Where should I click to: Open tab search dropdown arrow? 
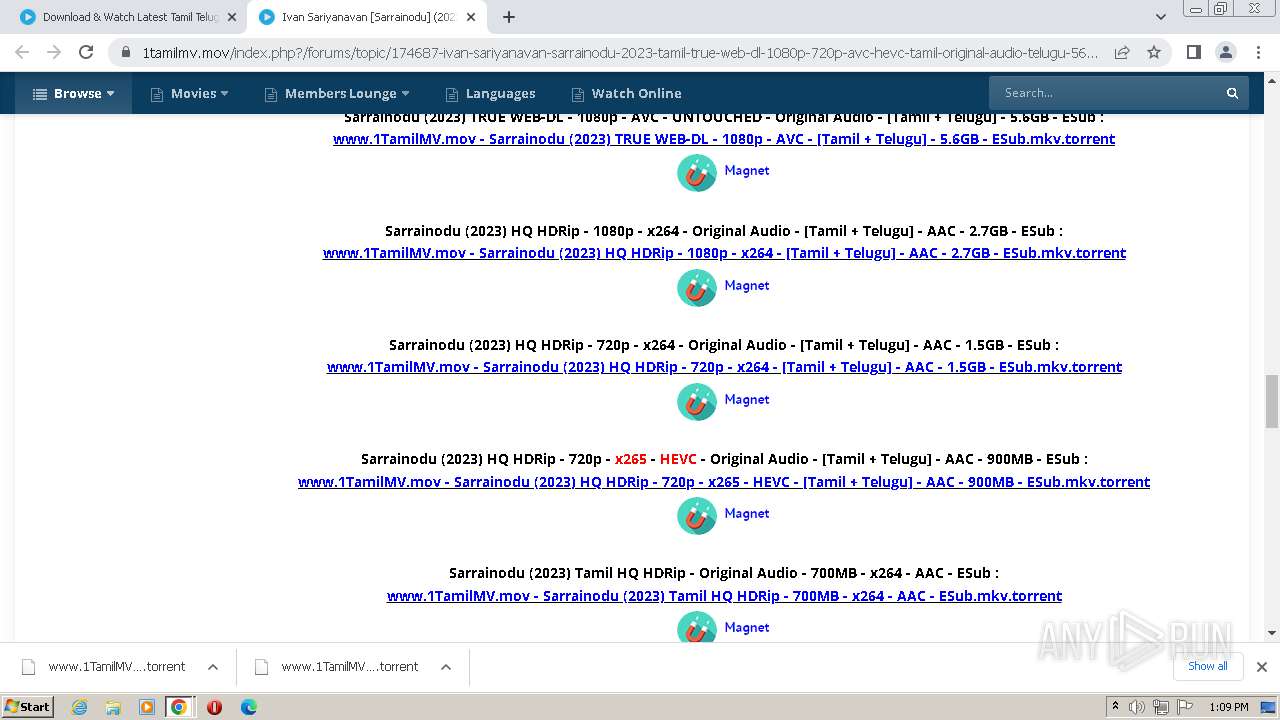1161,17
